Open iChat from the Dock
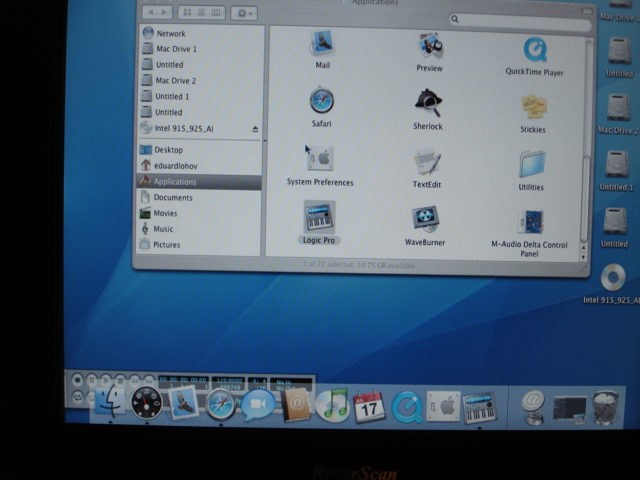The width and height of the screenshot is (640, 480). click(257, 405)
